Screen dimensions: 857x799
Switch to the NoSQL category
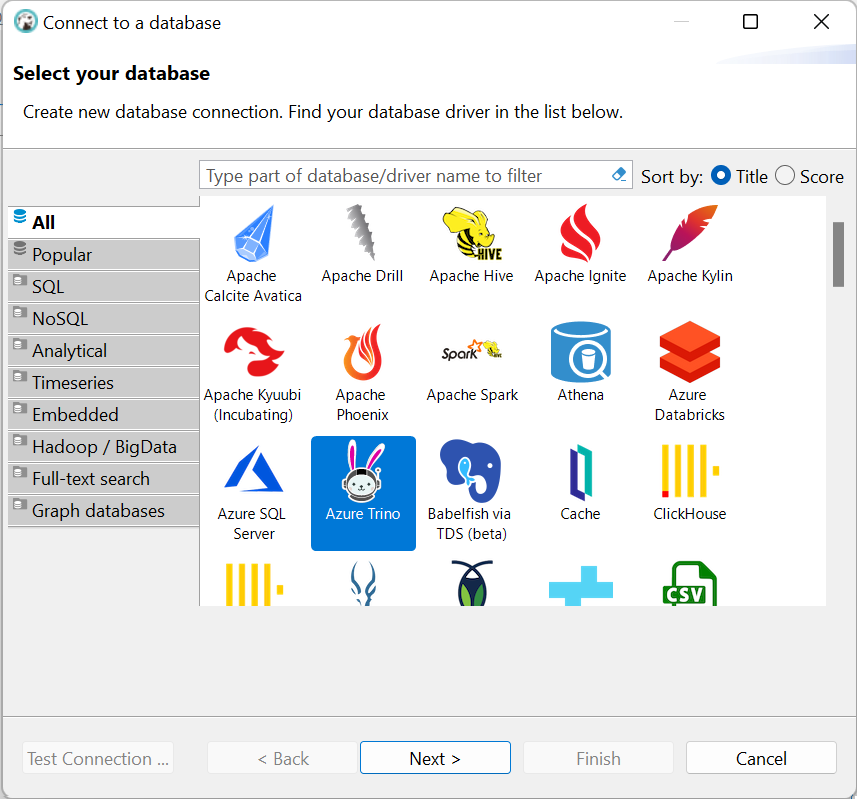tap(104, 319)
